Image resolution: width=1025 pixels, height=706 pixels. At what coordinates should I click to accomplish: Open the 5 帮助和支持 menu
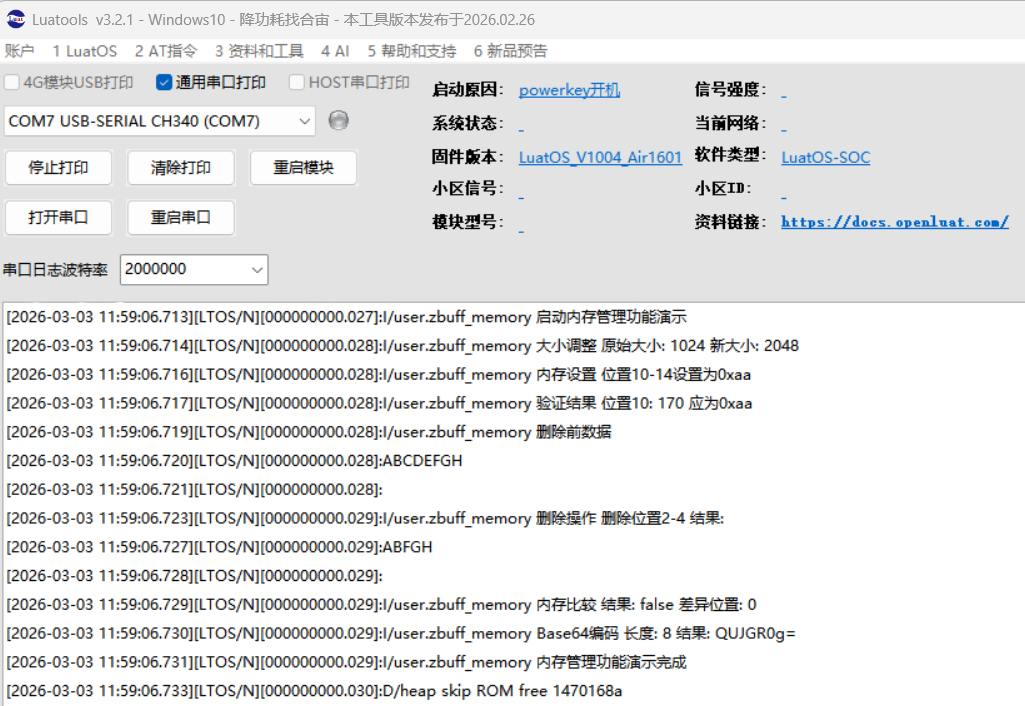(412, 51)
